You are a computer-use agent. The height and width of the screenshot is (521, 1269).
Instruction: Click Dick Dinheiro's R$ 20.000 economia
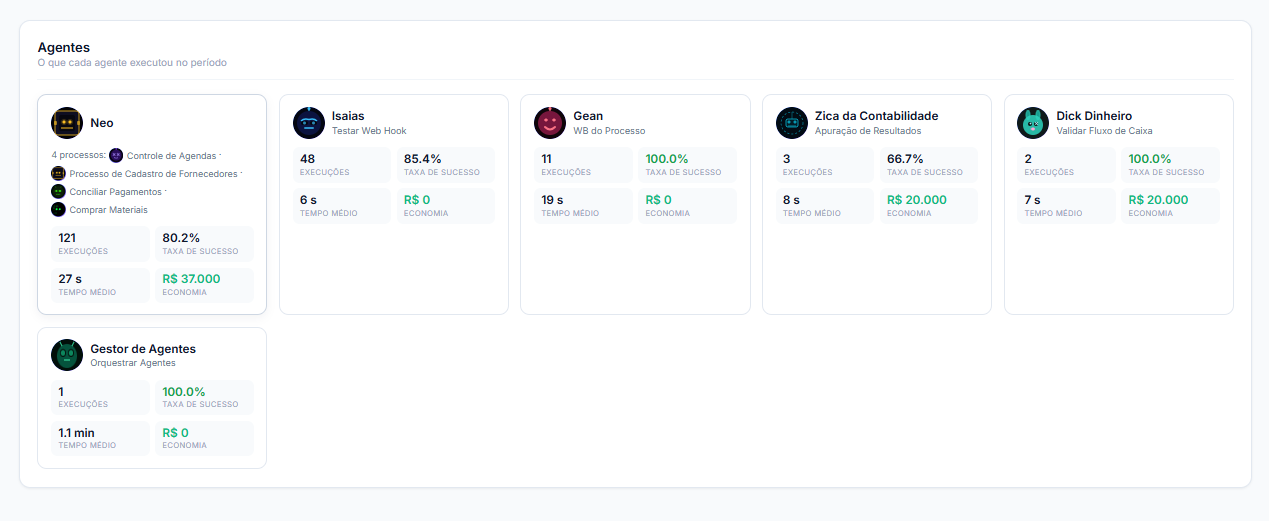tap(1158, 200)
